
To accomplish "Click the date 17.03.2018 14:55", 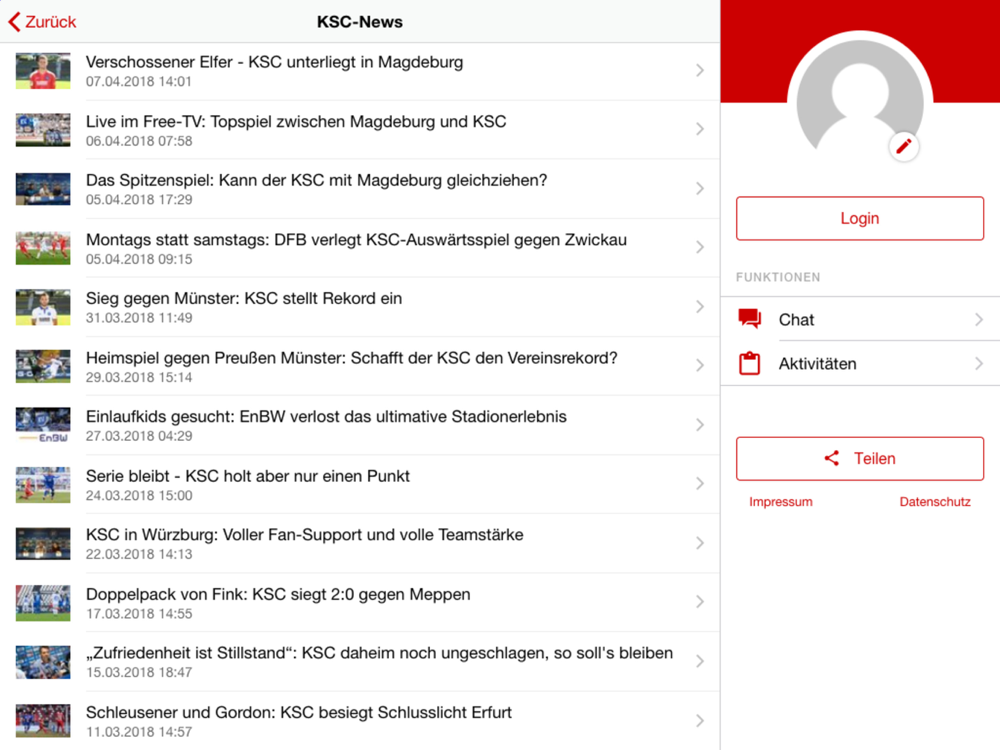I will [138, 614].
